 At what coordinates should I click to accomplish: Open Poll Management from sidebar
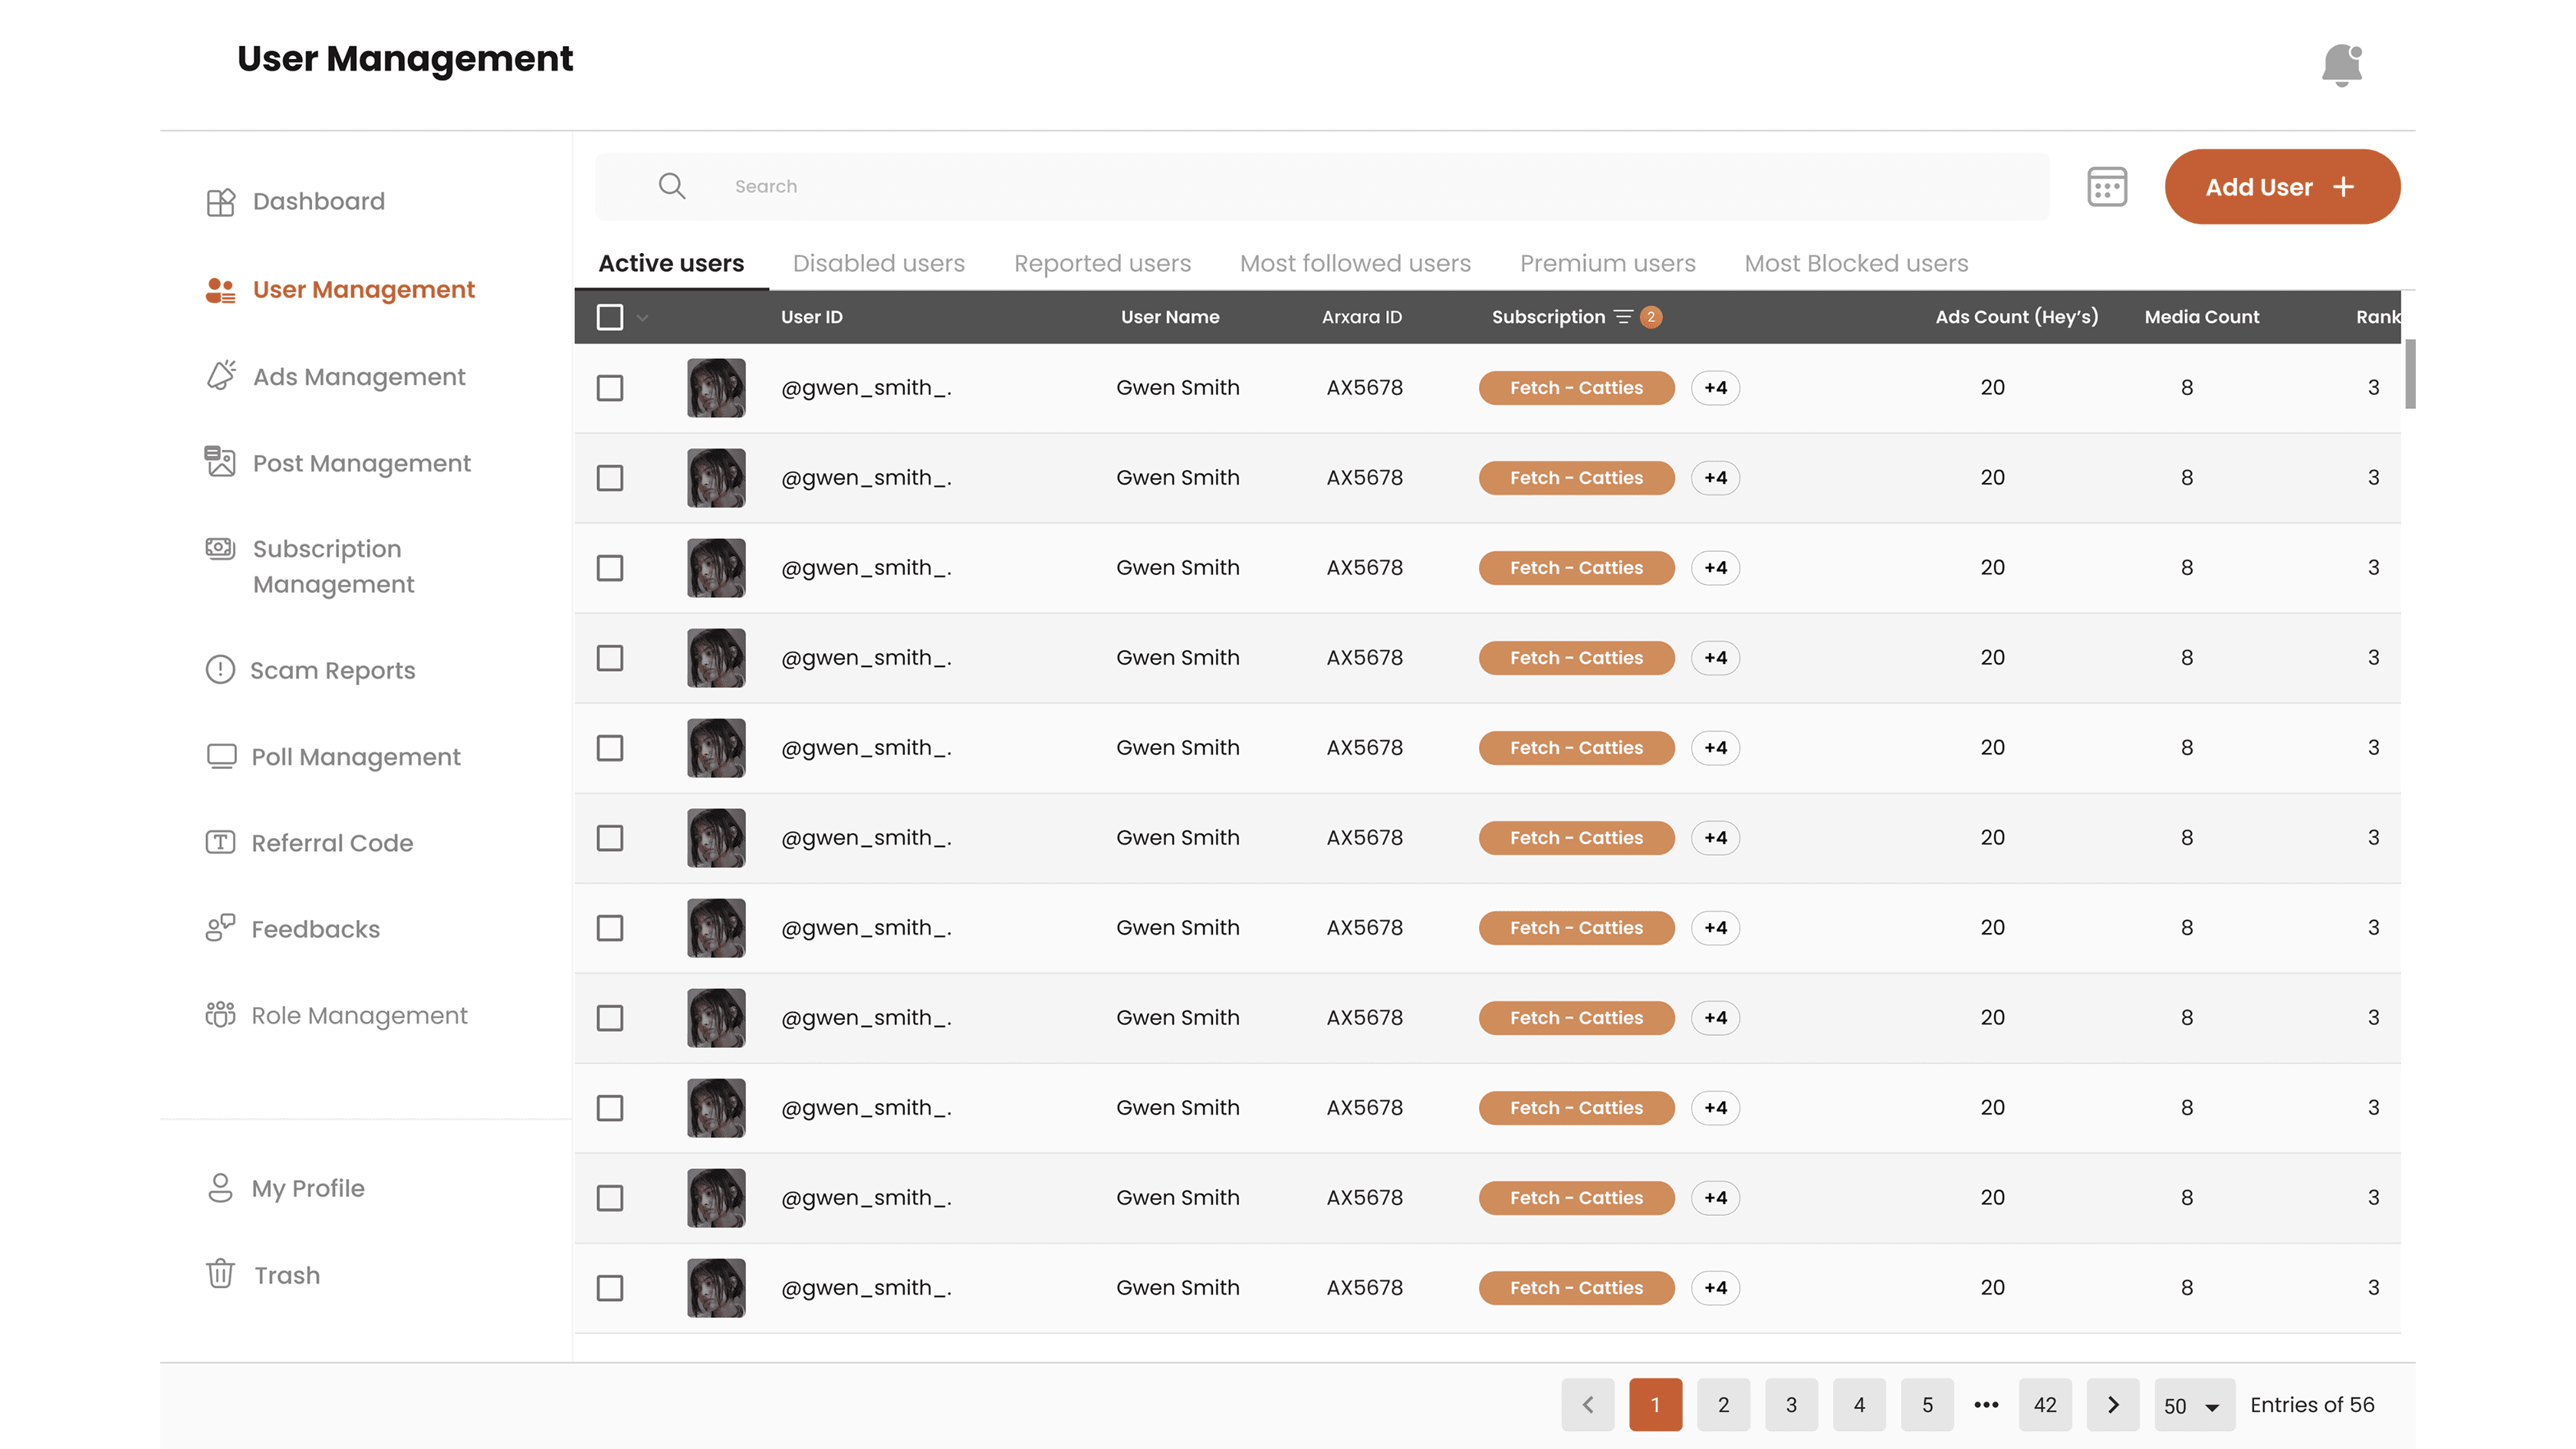(356, 757)
